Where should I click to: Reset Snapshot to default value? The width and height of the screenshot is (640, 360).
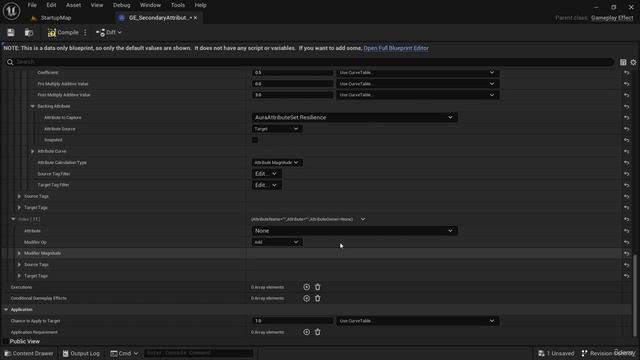[627, 140]
